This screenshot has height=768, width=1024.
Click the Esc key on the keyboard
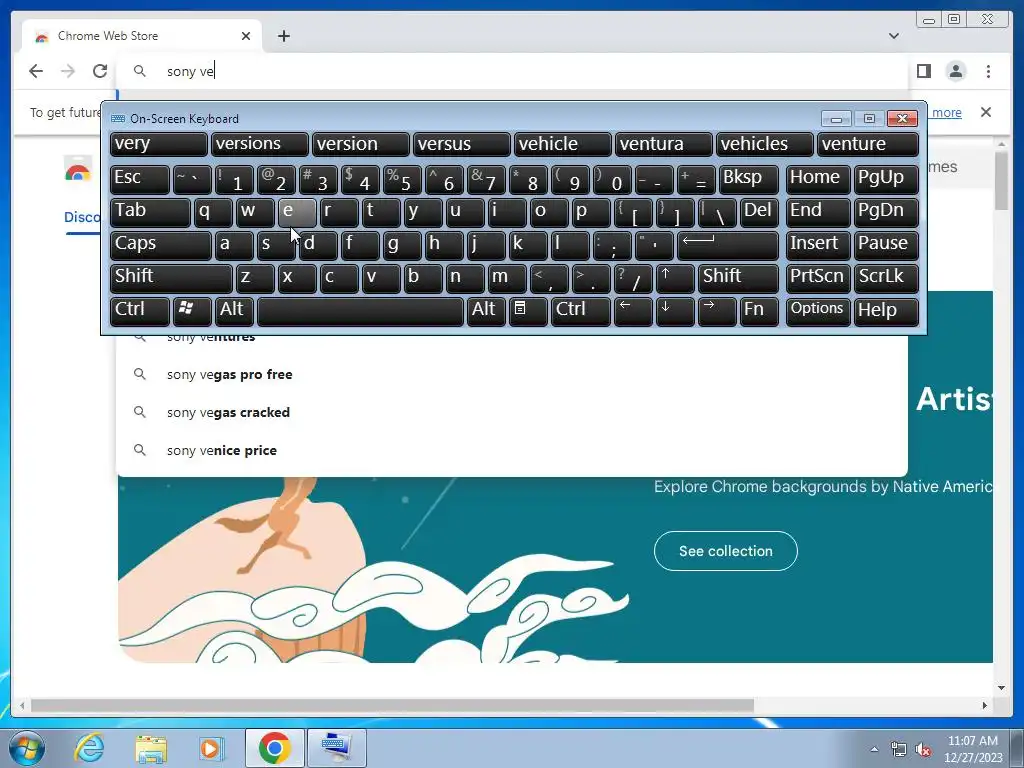(x=140, y=179)
